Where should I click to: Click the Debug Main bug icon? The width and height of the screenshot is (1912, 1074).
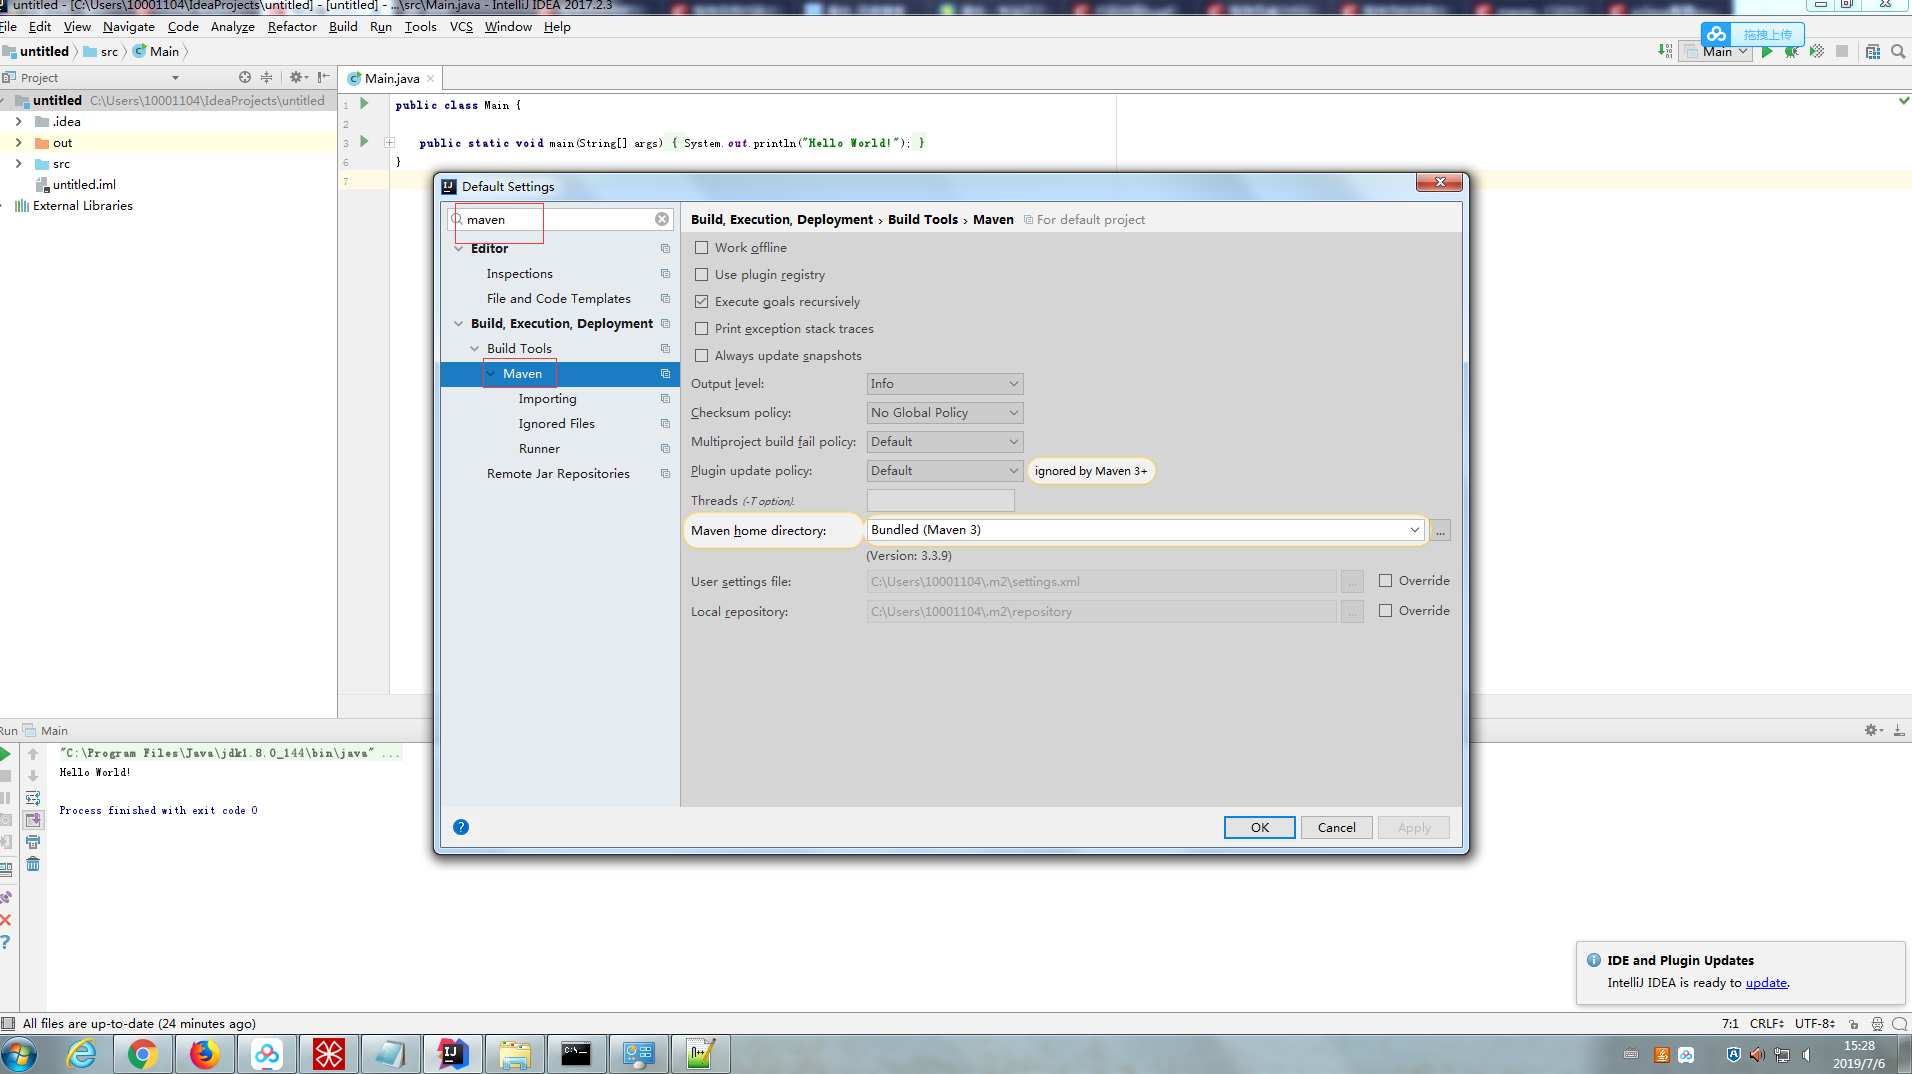coord(1792,51)
